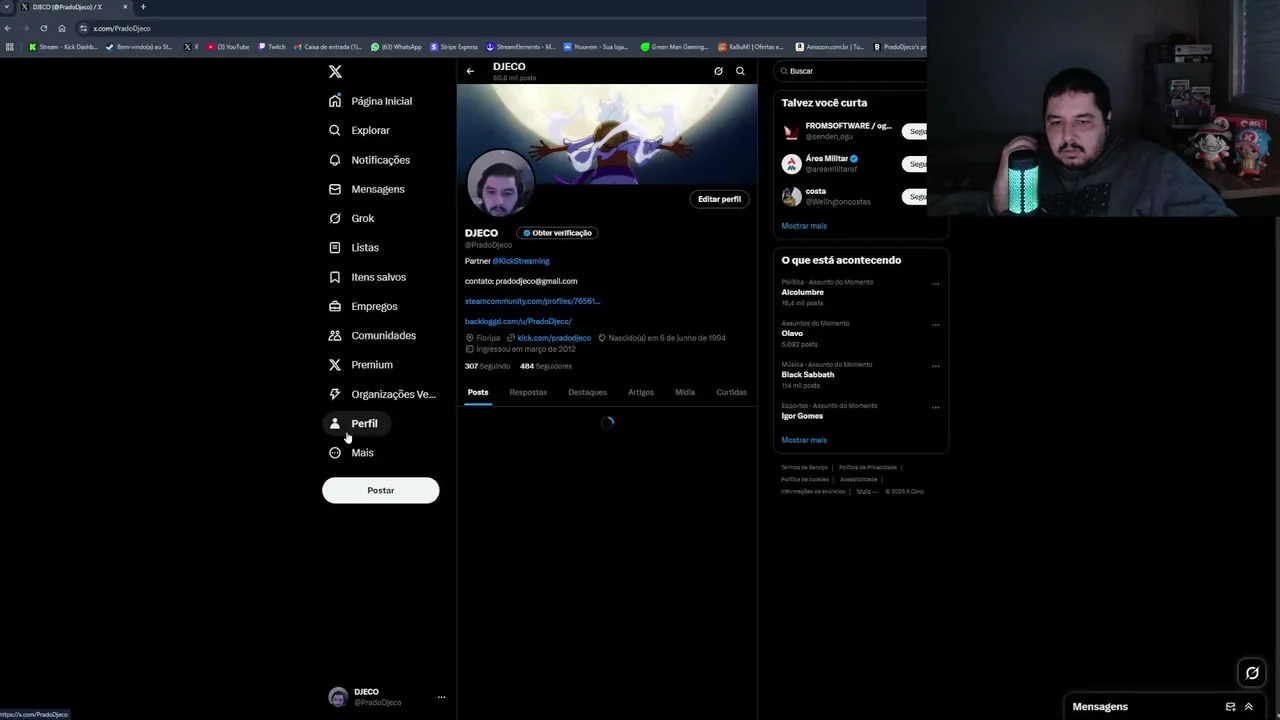
Task: Click the X logo above the sidebar
Action: tap(335, 71)
